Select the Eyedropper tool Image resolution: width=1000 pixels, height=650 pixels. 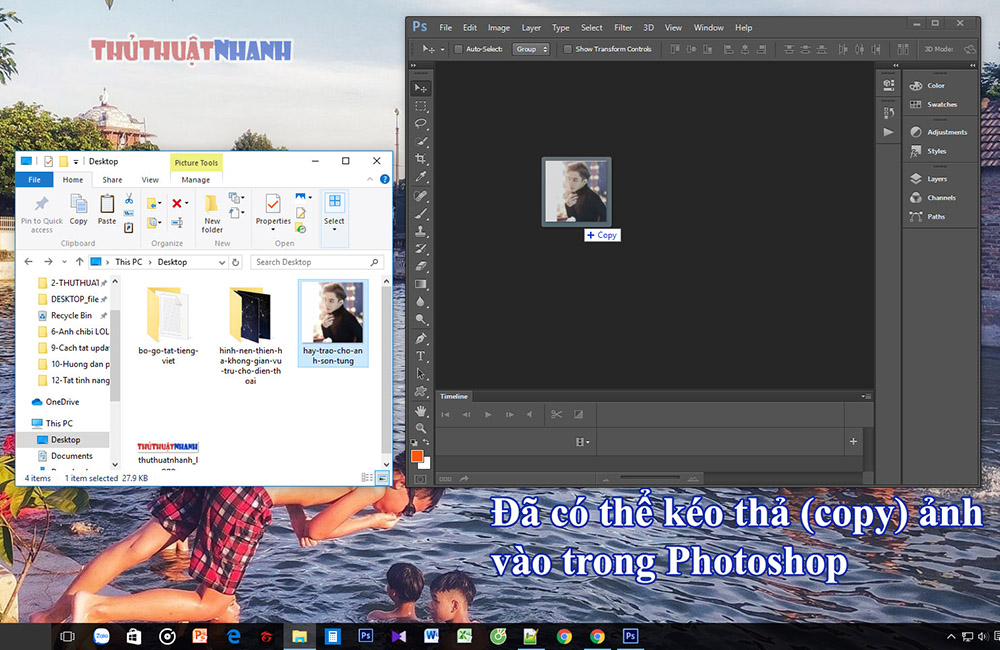tap(421, 176)
